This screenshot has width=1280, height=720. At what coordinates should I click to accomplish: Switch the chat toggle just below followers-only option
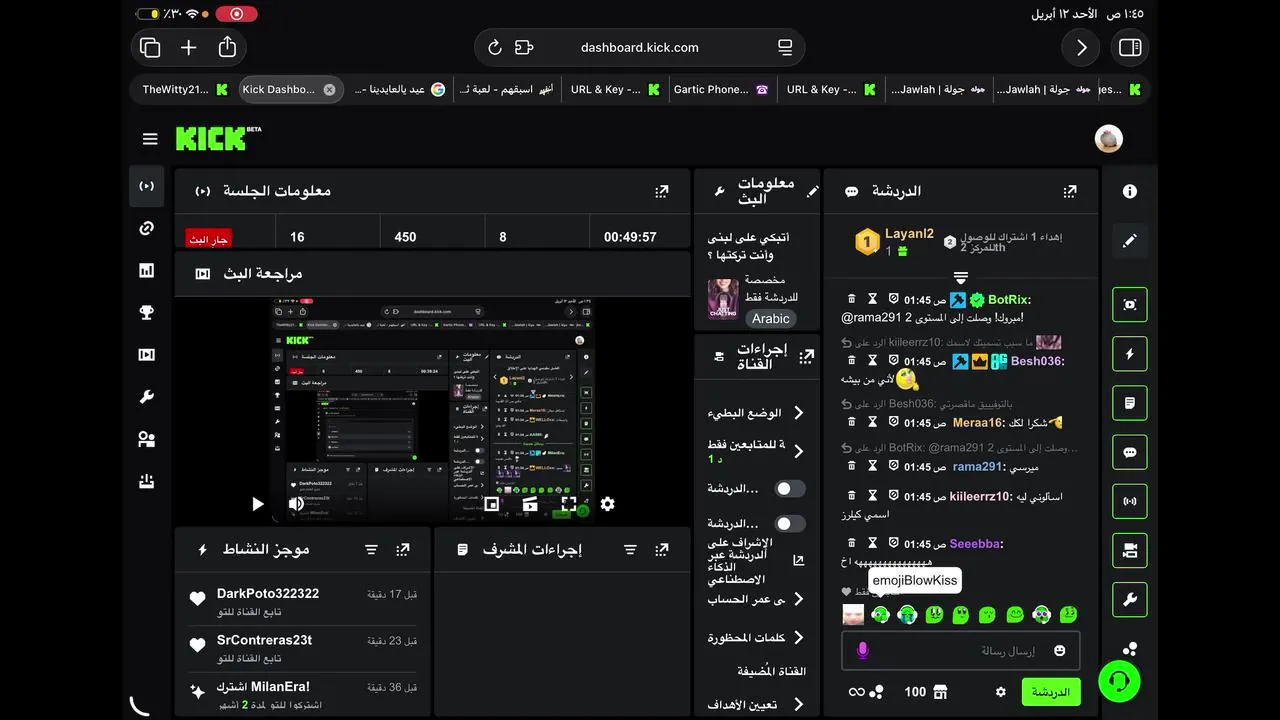(x=790, y=489)
